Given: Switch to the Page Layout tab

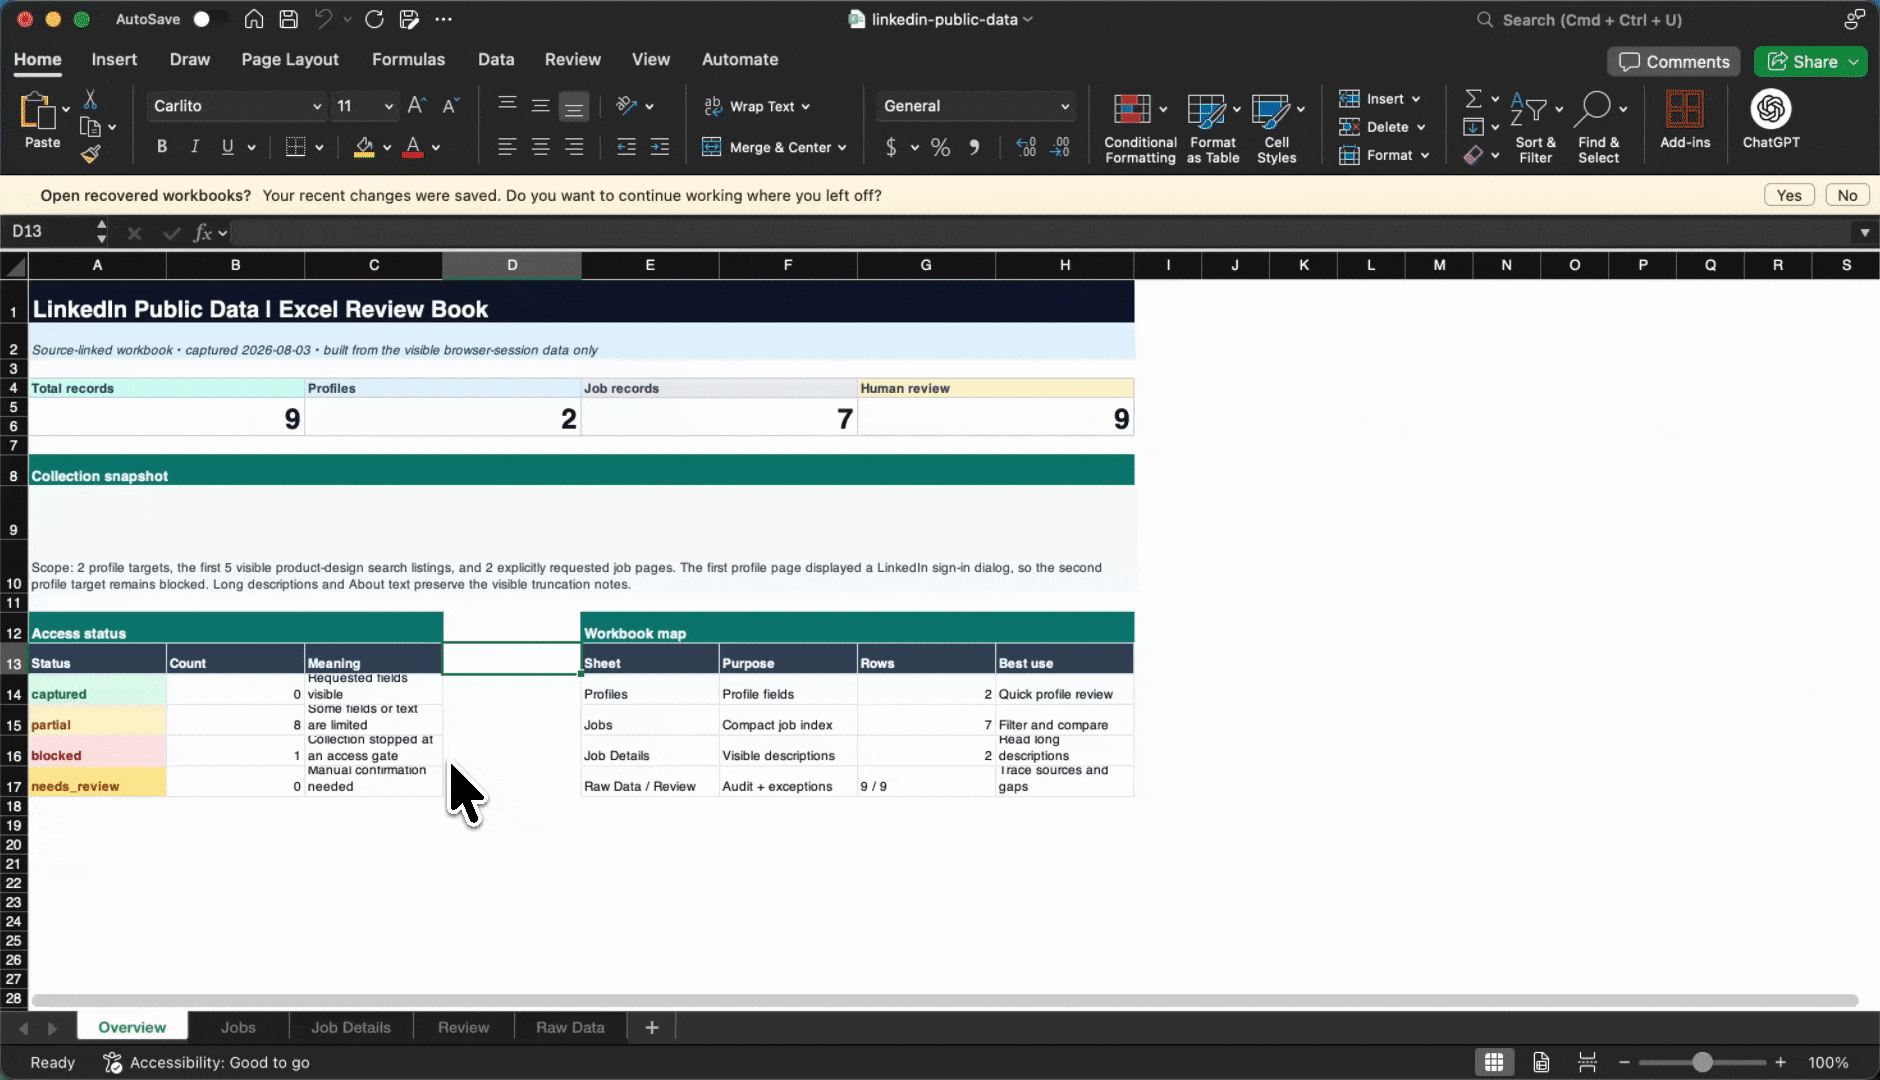Looking at the screenshot, I should click(290, 60).
